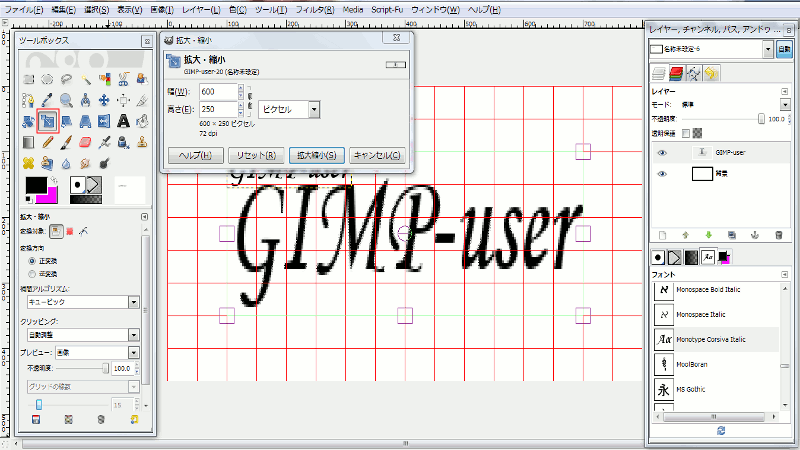Select the Measure compass tool

[x=85, y=100]
